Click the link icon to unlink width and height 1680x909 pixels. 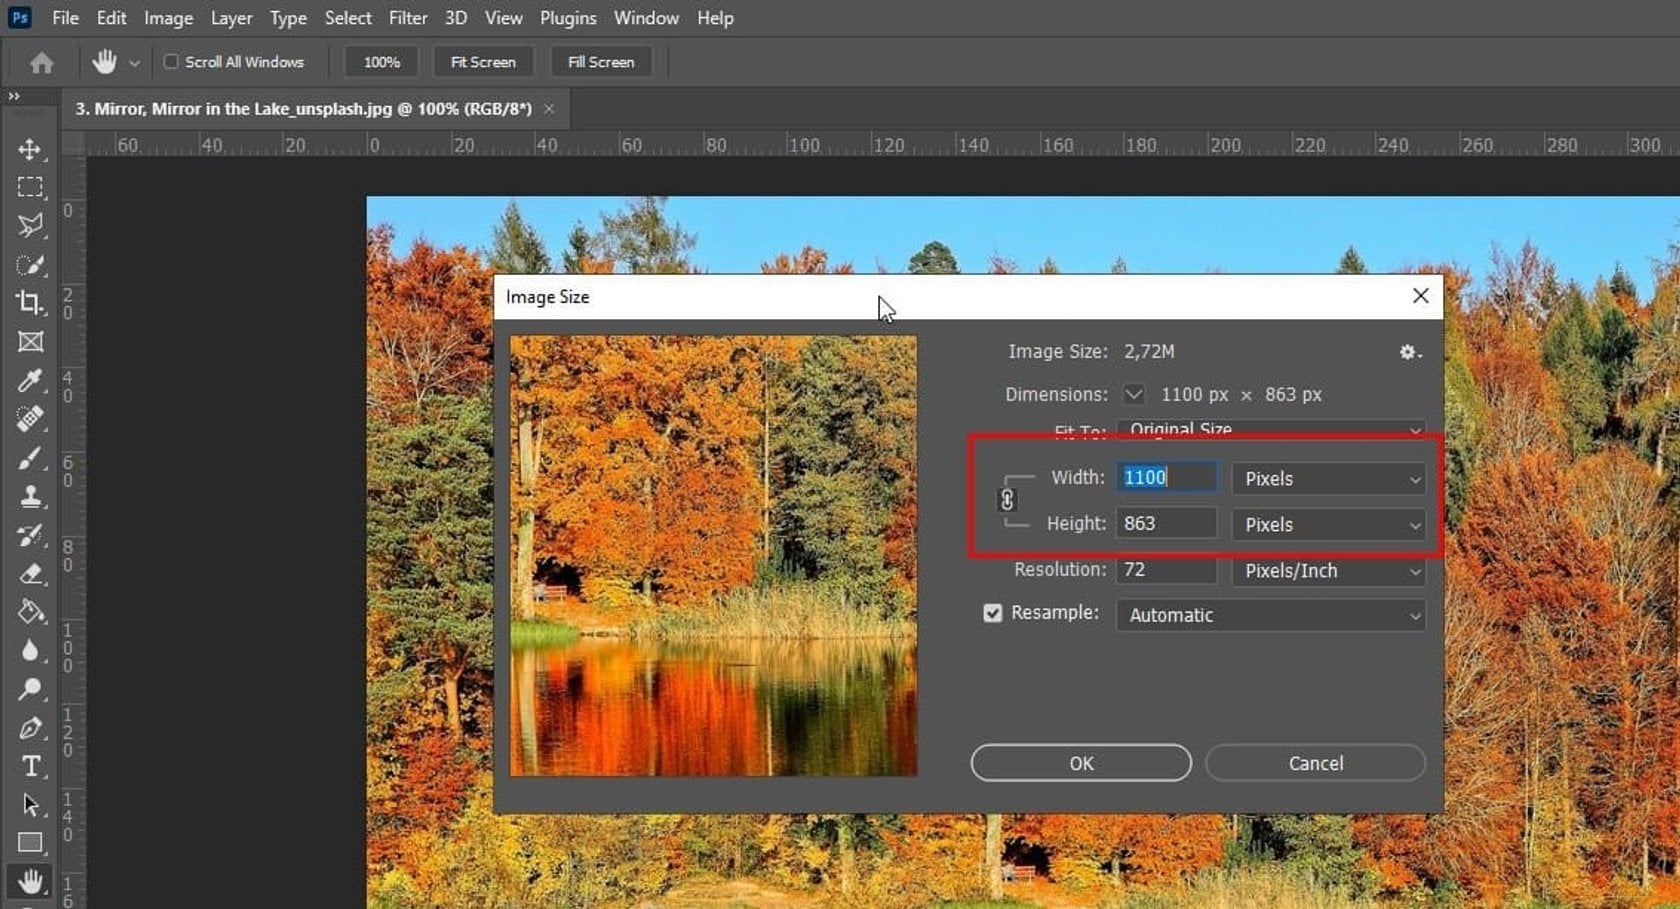(x=1007, y=500)
